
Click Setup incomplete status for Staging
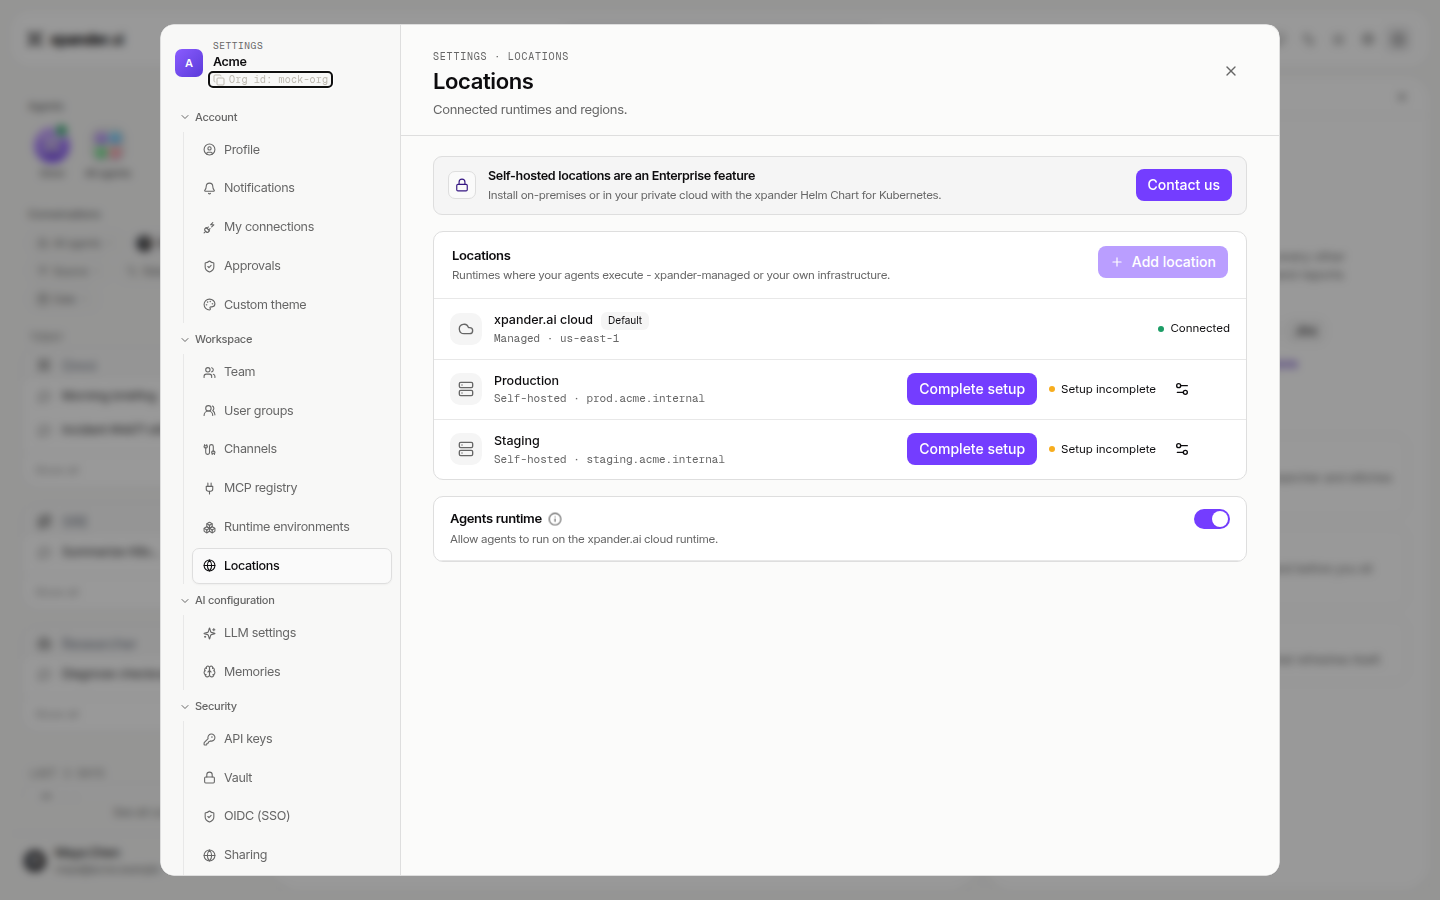(x=1102, y=449)
